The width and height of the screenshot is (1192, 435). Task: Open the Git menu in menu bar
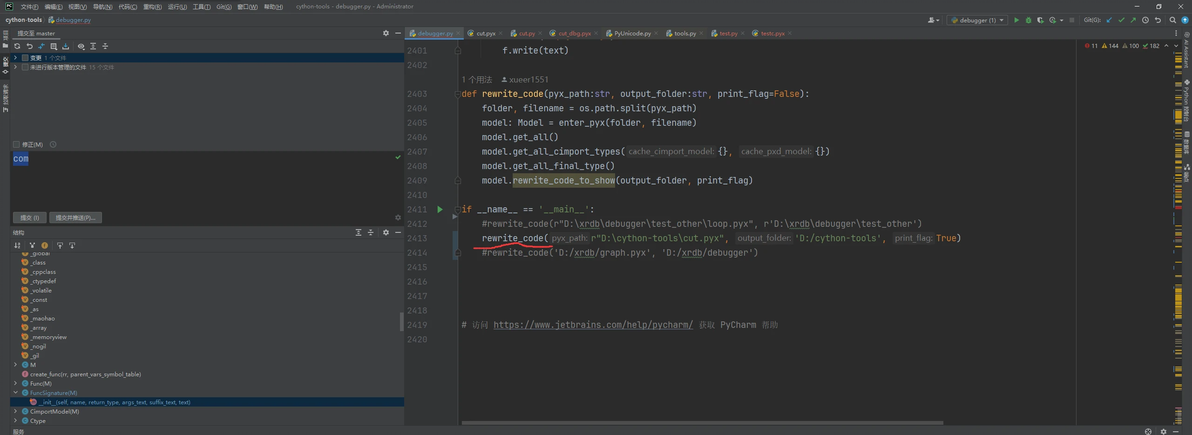224,6
